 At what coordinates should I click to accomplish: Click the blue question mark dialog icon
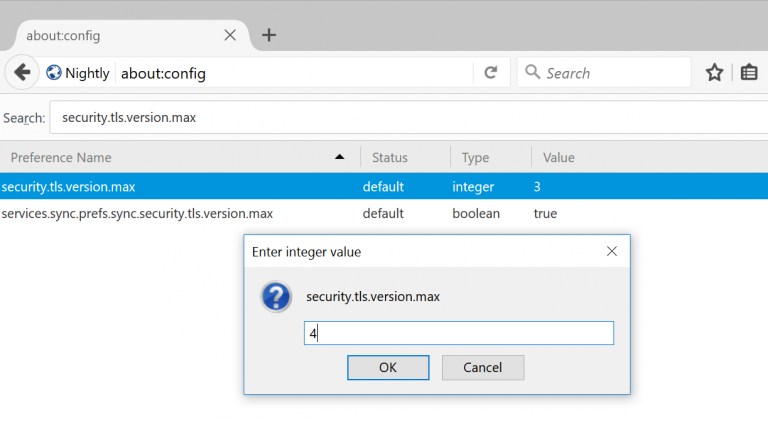pyautogui.click(x=276, y=296)
